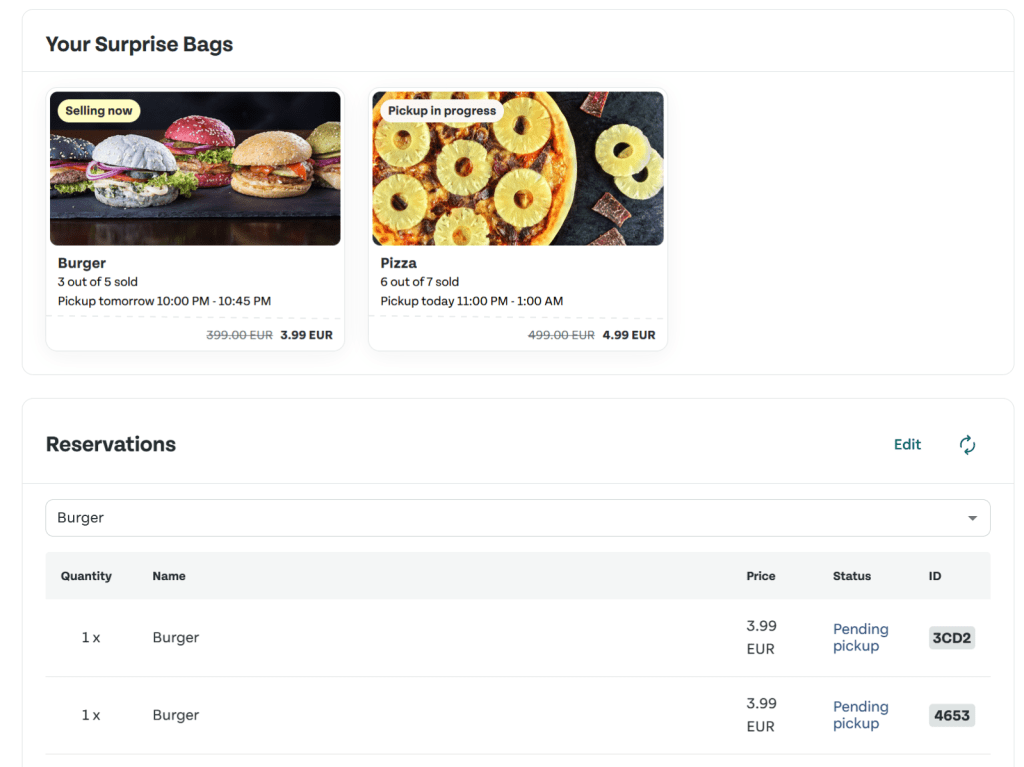This screenshot has width=1024, height=767.
Task: Click the Name column header
Action: click(169, 576)
